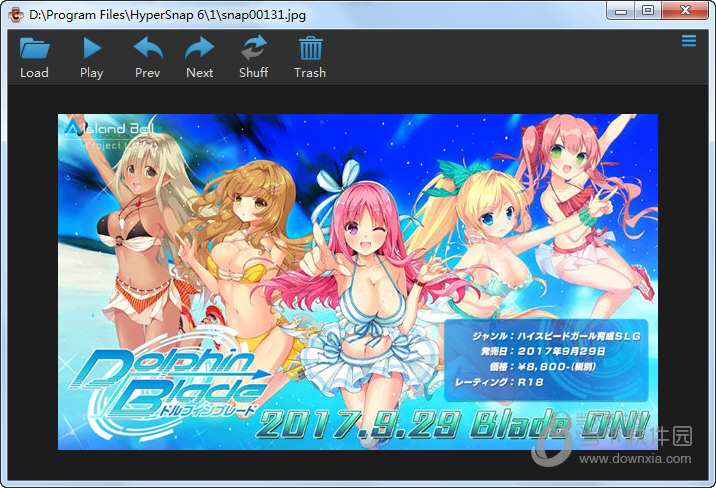Image resolution: width=716 pixels, height=488 pixels.
Task: Minimize the viewer window
Action: pyautogui.click(x=621, y=11)
